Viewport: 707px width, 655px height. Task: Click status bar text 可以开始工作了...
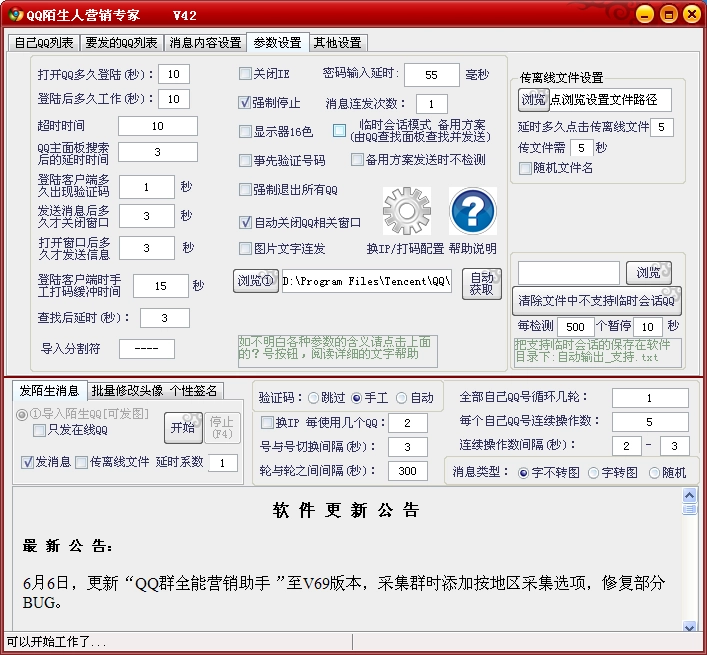[x=56, y=641]
